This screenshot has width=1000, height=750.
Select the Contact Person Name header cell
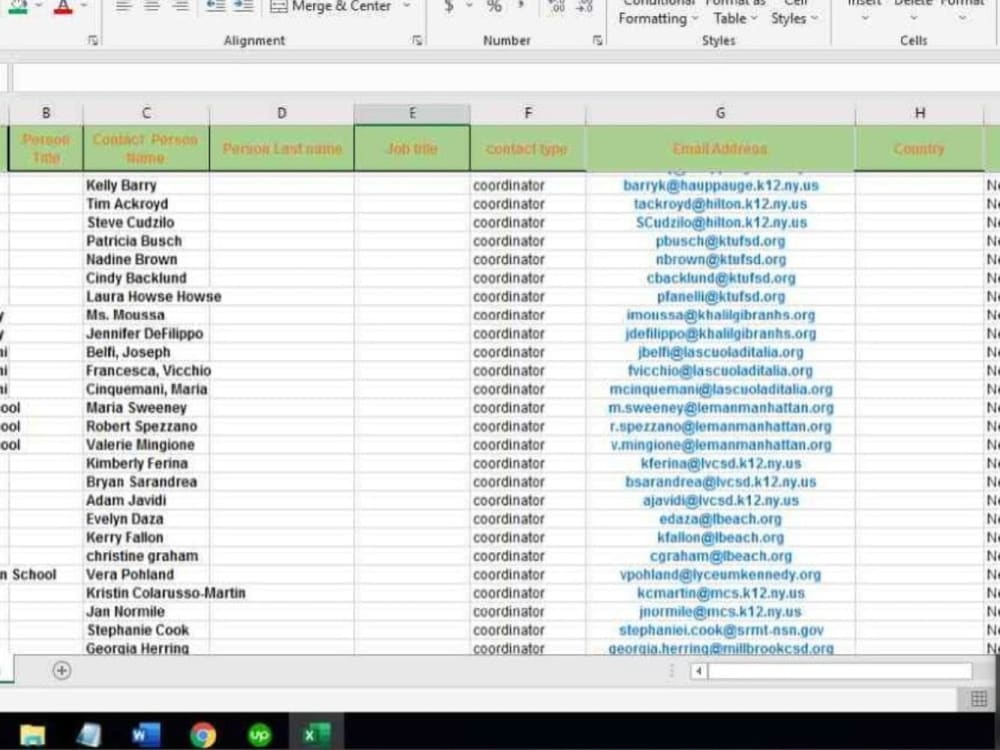pyautogui.click(x=146, y=149)
